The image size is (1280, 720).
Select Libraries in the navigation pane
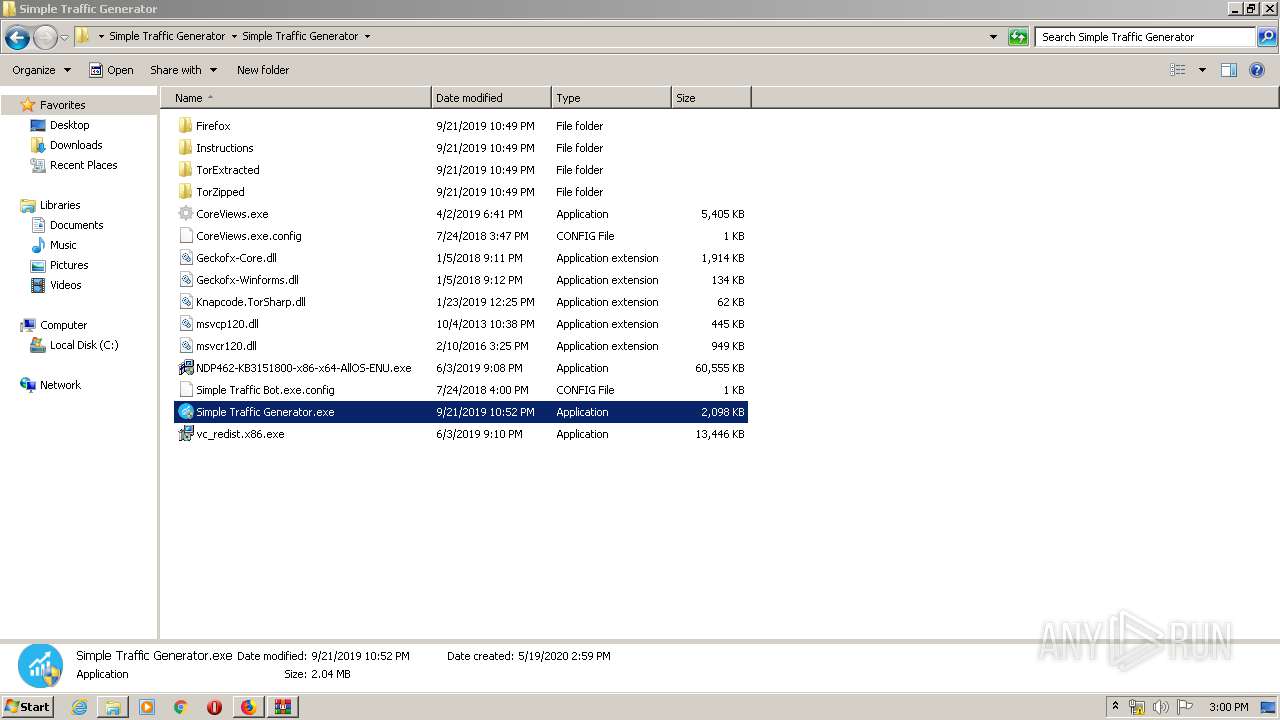click(x=60, y=205)
